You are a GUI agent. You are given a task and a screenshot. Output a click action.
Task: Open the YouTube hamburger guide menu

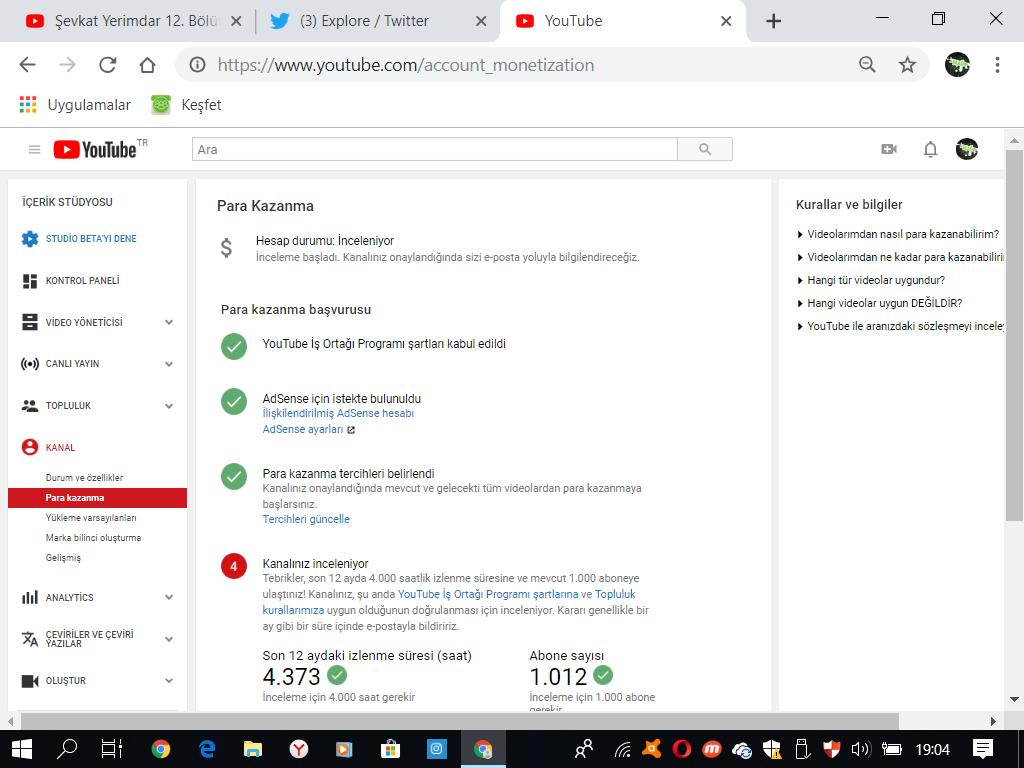point(35,150)
